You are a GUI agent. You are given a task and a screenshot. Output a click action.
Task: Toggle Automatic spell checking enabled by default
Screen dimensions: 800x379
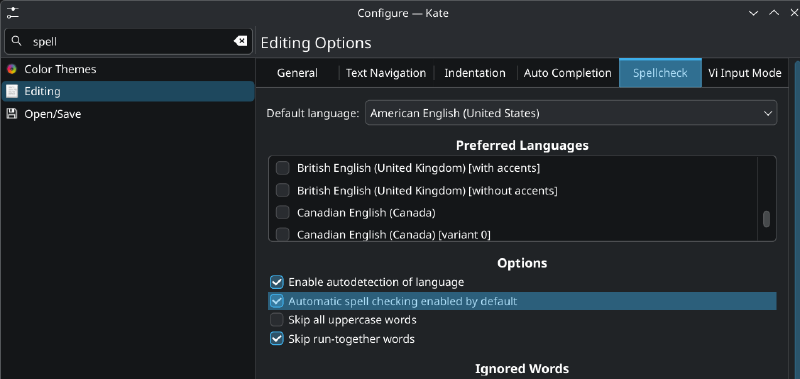tap(277, 301)
